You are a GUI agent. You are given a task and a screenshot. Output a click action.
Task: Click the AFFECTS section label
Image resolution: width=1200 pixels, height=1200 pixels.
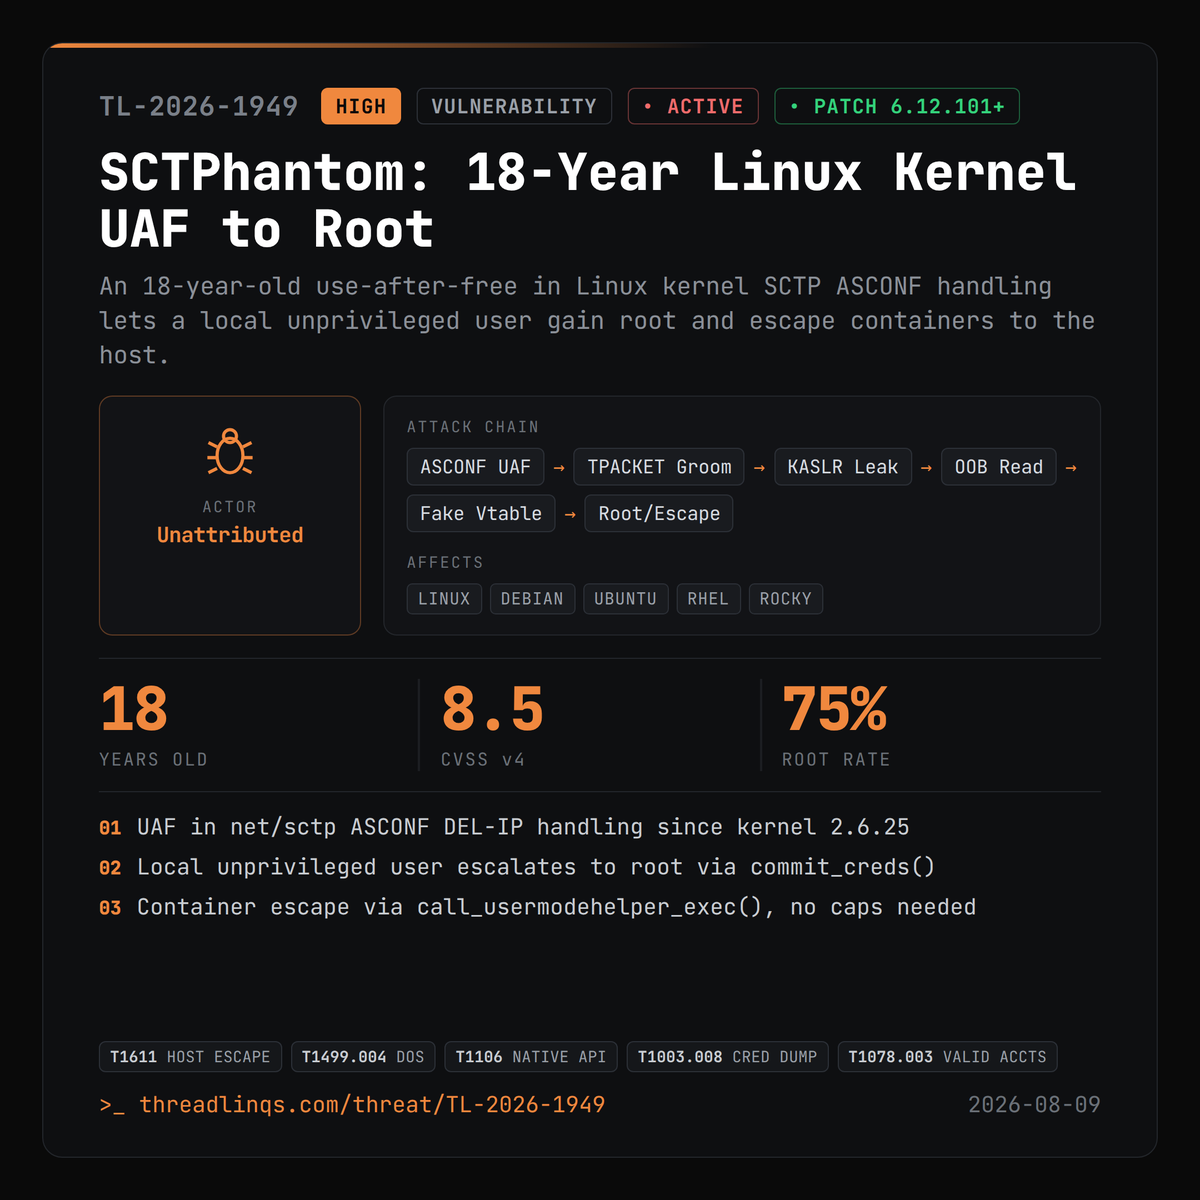point(445,563)
